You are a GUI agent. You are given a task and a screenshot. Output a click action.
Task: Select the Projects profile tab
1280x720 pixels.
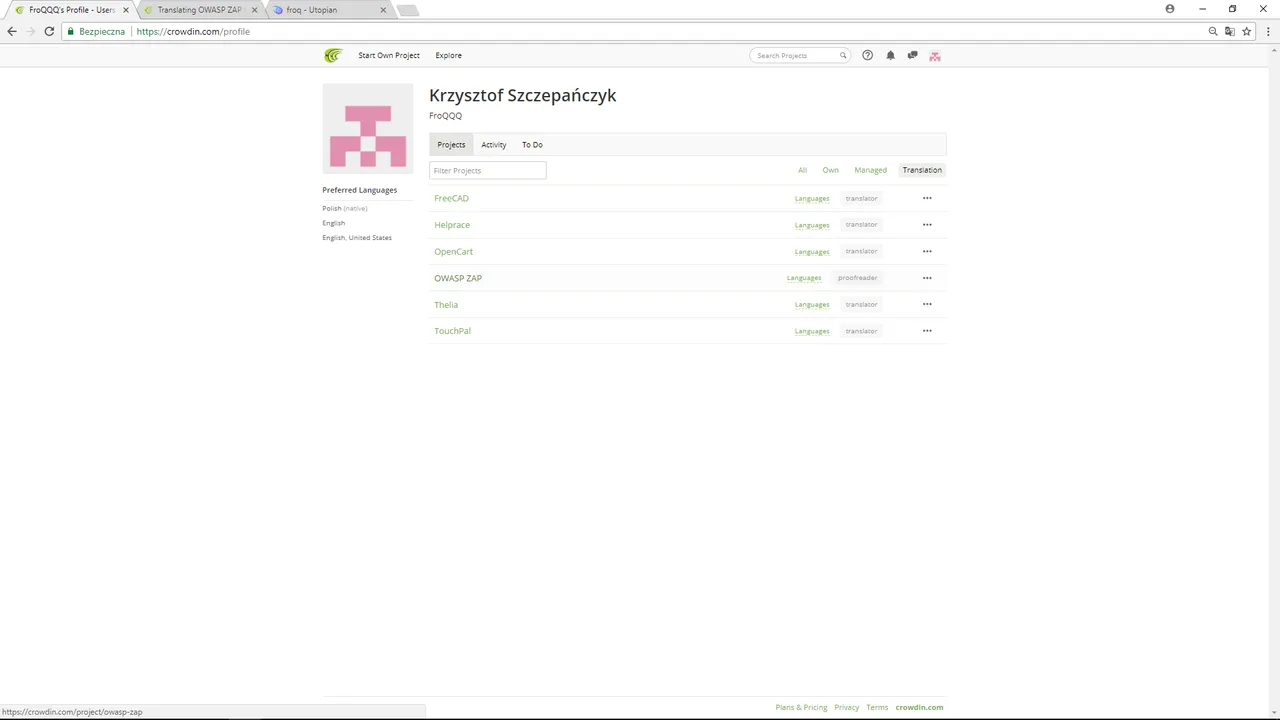tap(451, 145)
